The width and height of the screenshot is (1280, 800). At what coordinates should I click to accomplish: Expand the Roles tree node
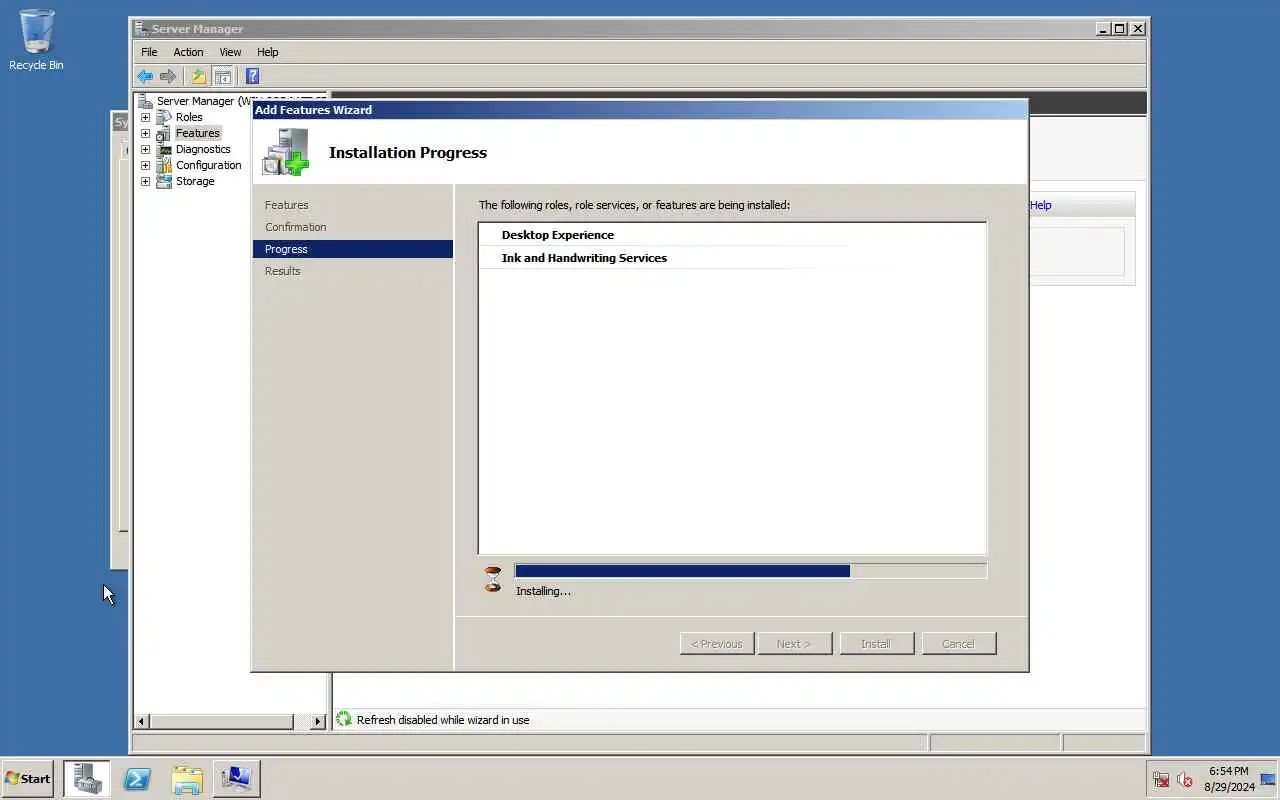pos(145,117)
